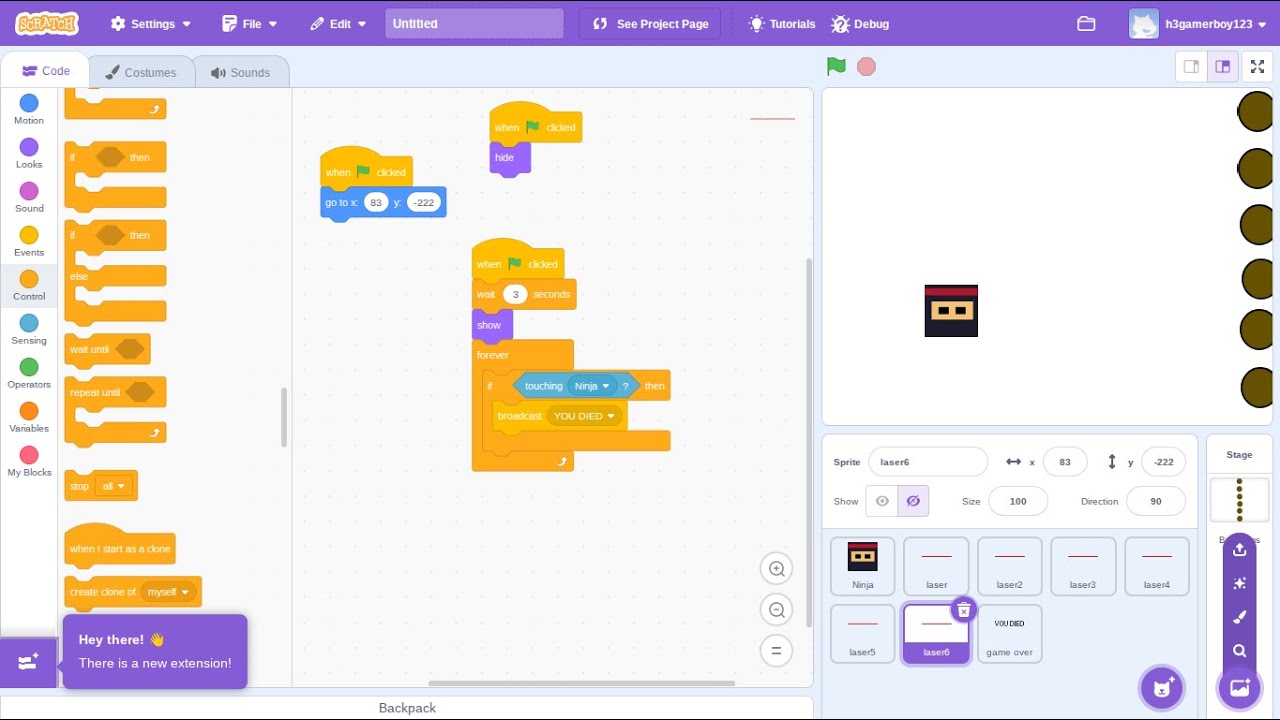Click the sprite name field laser6
The height and width of the screenshot is (720, 1280).
tap(928, 462)
